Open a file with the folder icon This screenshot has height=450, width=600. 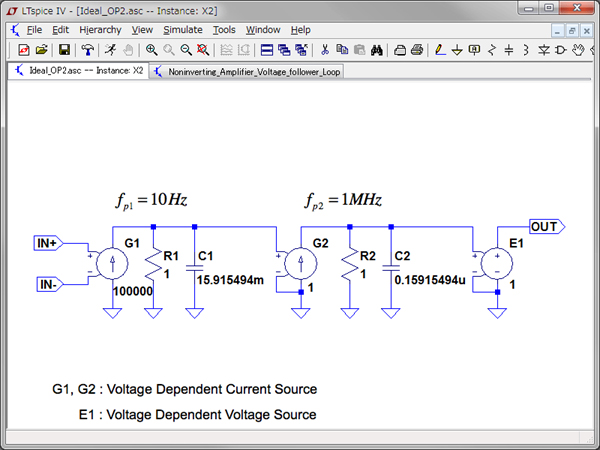point(41,49)
